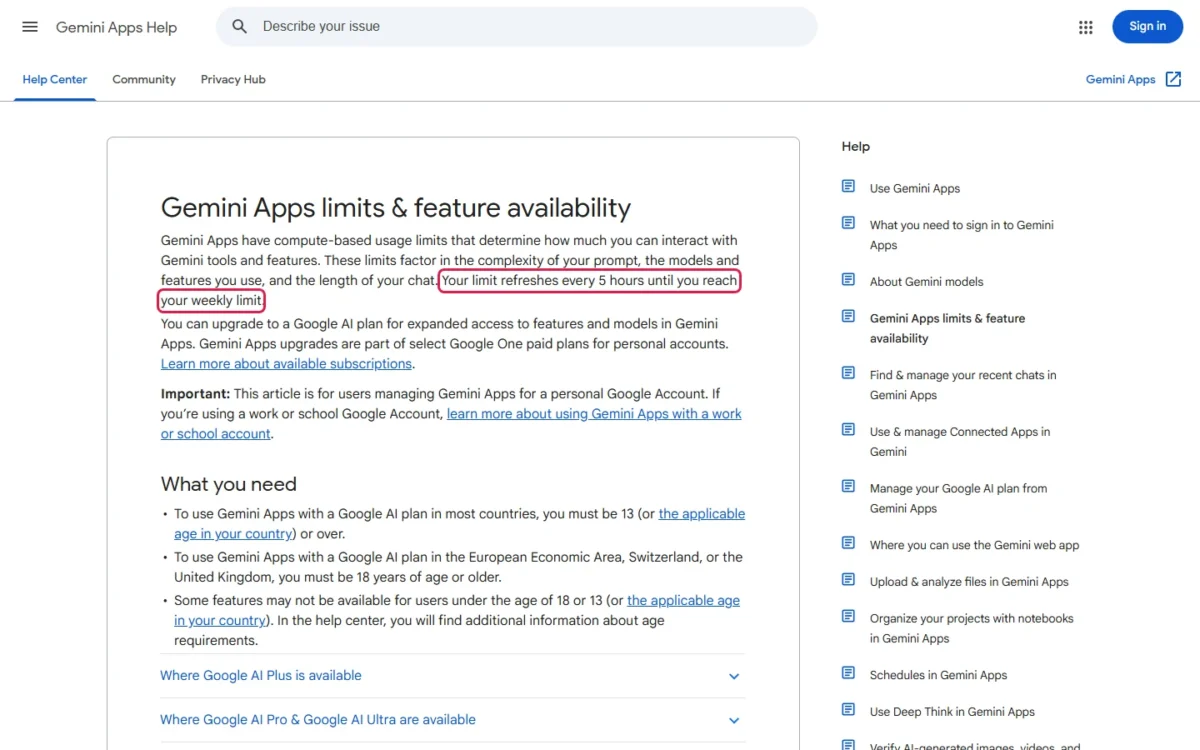Open Use Deep Think in Gemini Apps article
Image resolution: width=1200 pixels, height=750 pixels.
coord(952,712)
